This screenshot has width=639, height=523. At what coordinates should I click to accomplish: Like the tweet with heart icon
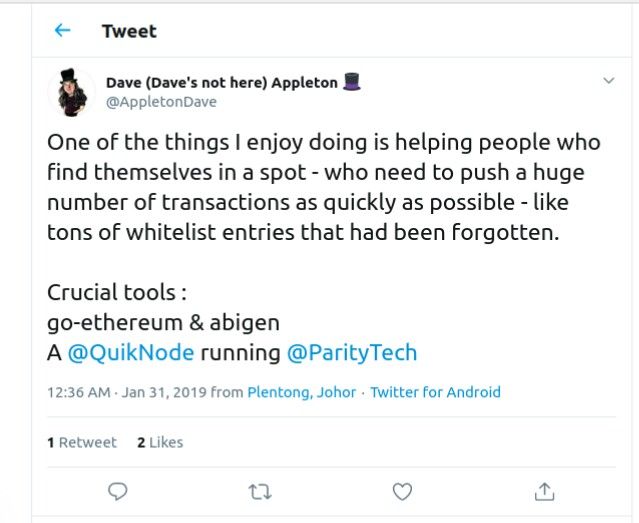click(x=402, y=491)
